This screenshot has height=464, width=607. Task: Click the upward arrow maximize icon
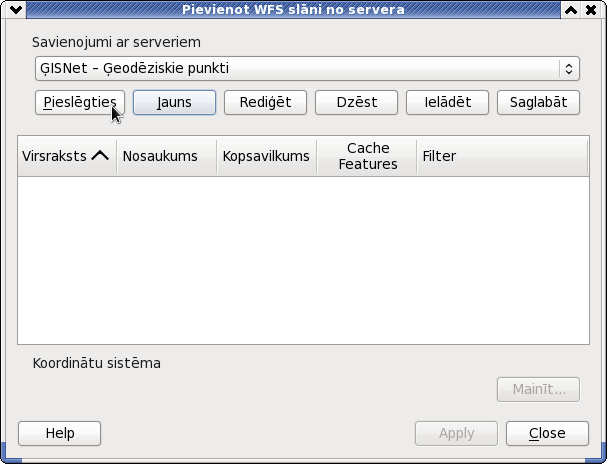pyautogui.click(x=571, y=10)
